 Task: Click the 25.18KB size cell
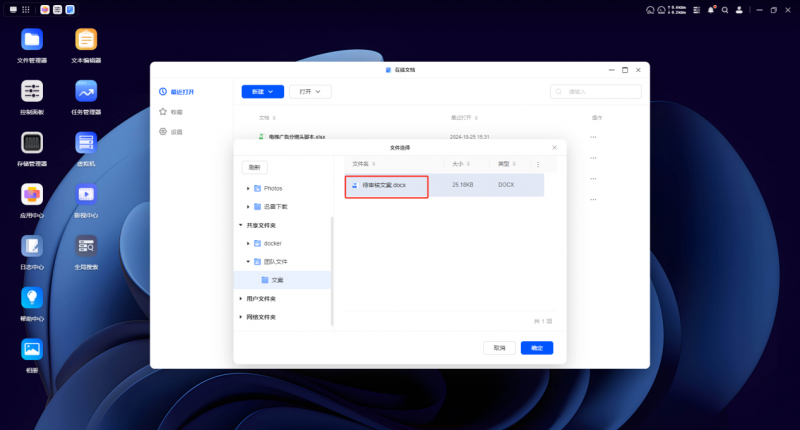coord(462,185)
